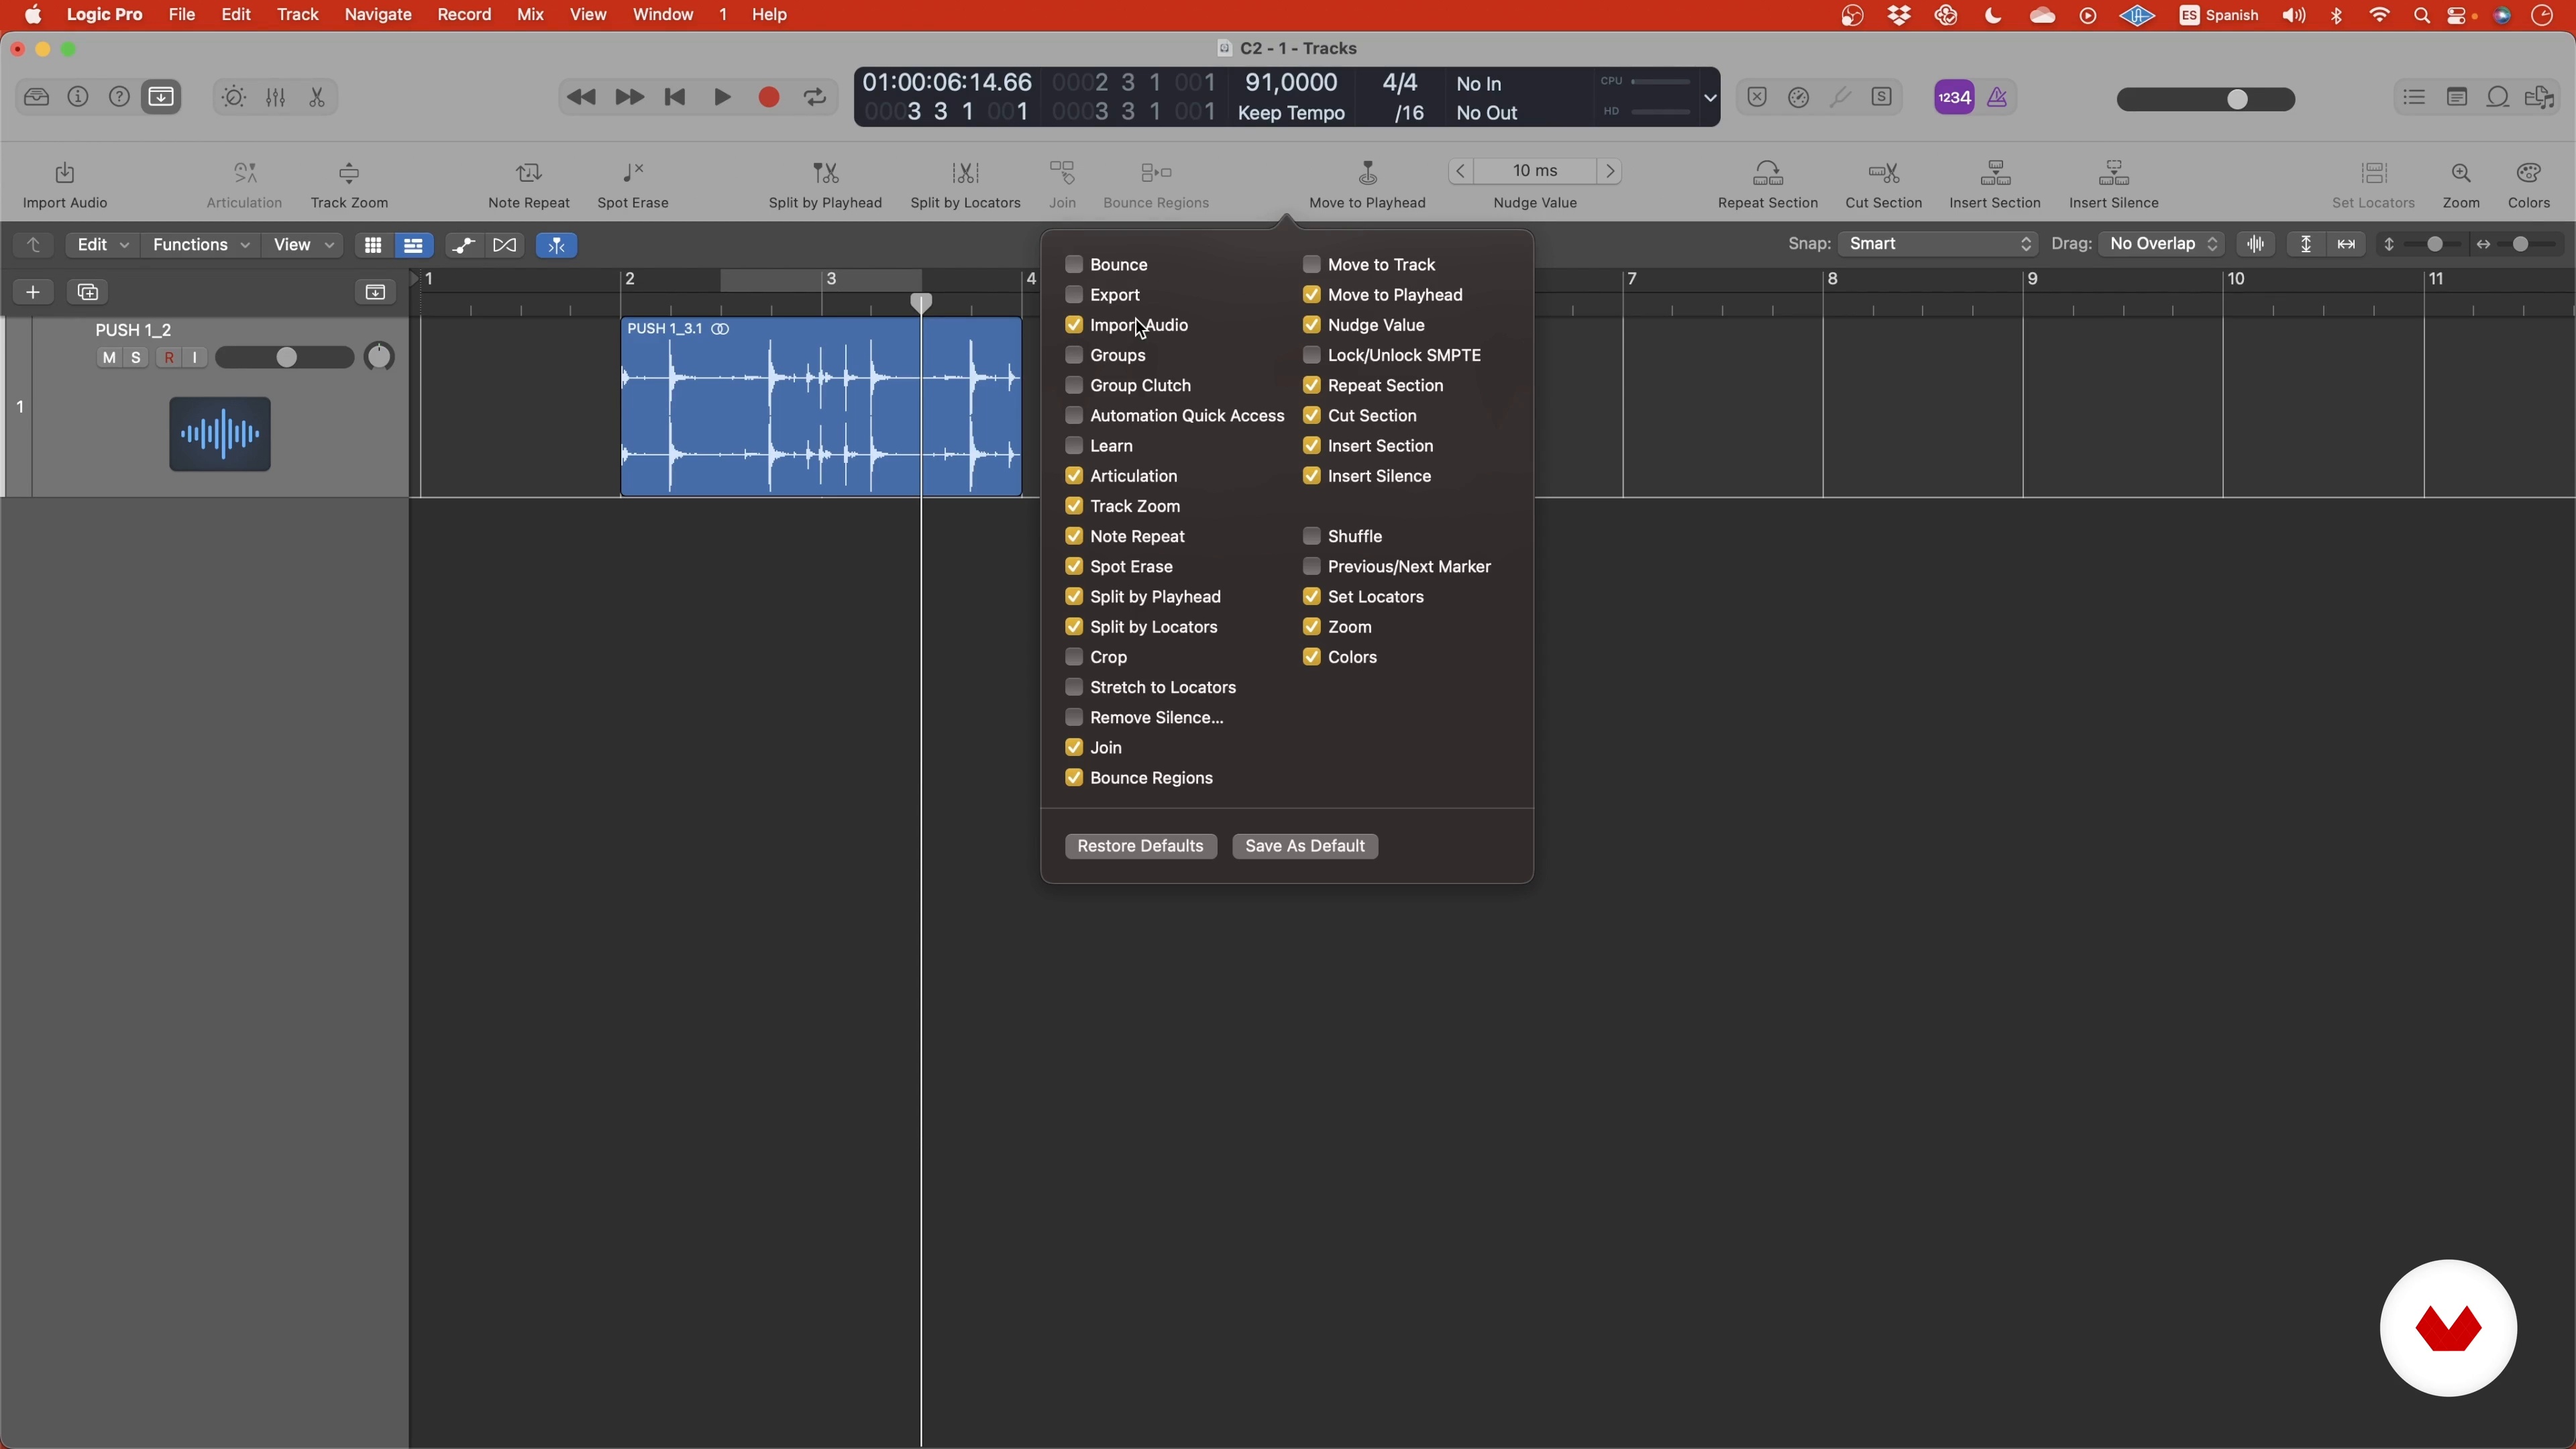Click the Import Audio toolbar icon
The width and height of the screenshot is (2576, 1449).
(65, 174)
